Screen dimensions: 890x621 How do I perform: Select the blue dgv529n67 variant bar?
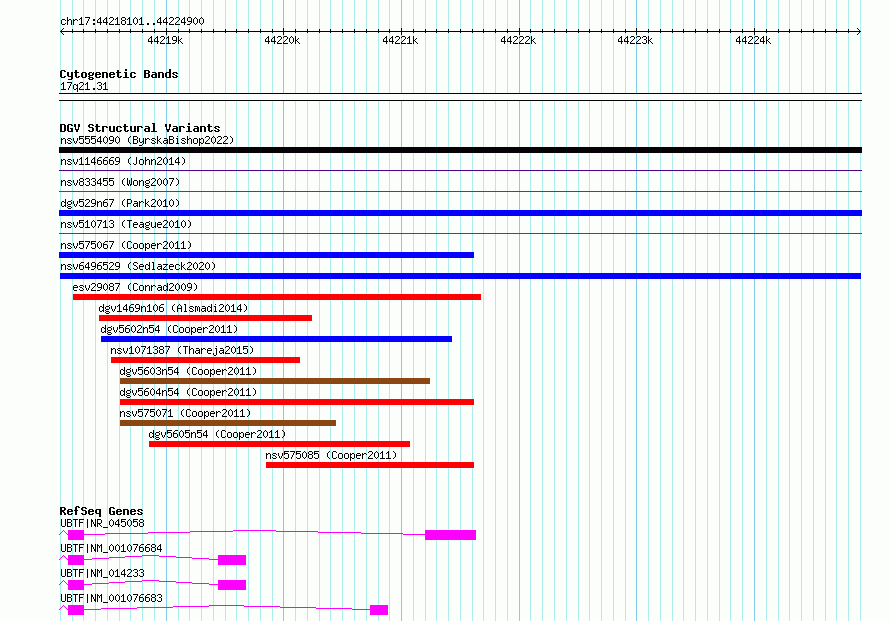coord(460,213)
